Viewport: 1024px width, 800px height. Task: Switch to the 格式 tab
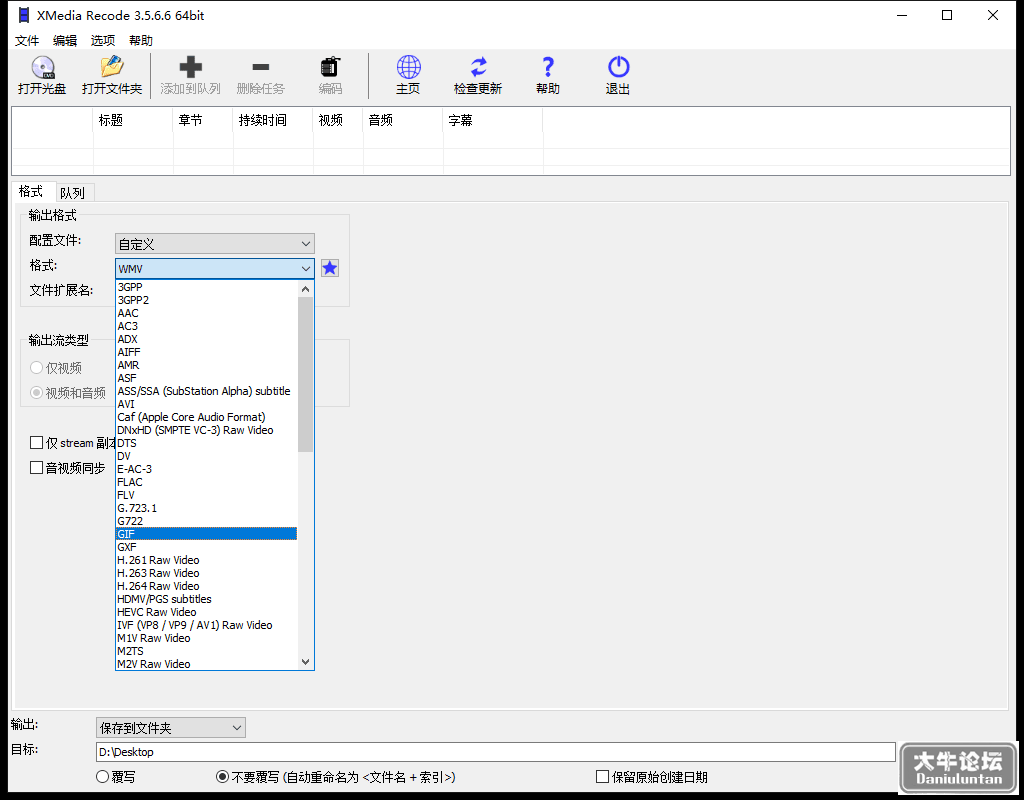[31, 191]
